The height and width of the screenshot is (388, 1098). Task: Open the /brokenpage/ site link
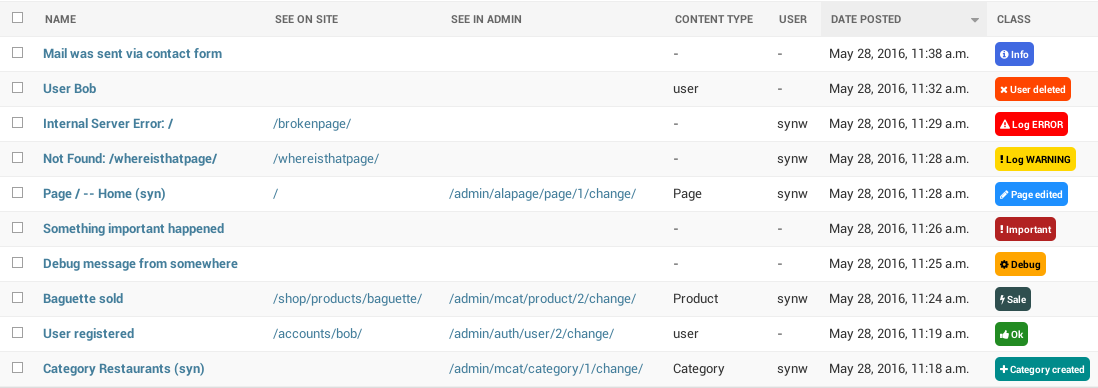coord(312,124)
